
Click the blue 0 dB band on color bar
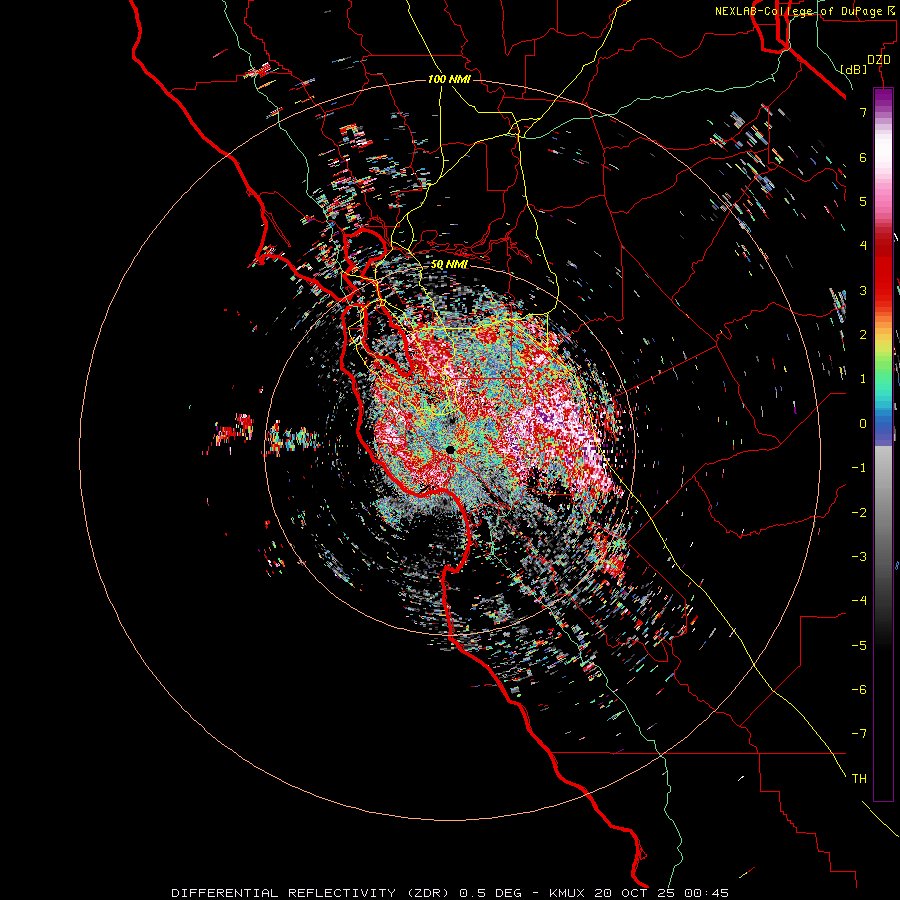(883, 425)
